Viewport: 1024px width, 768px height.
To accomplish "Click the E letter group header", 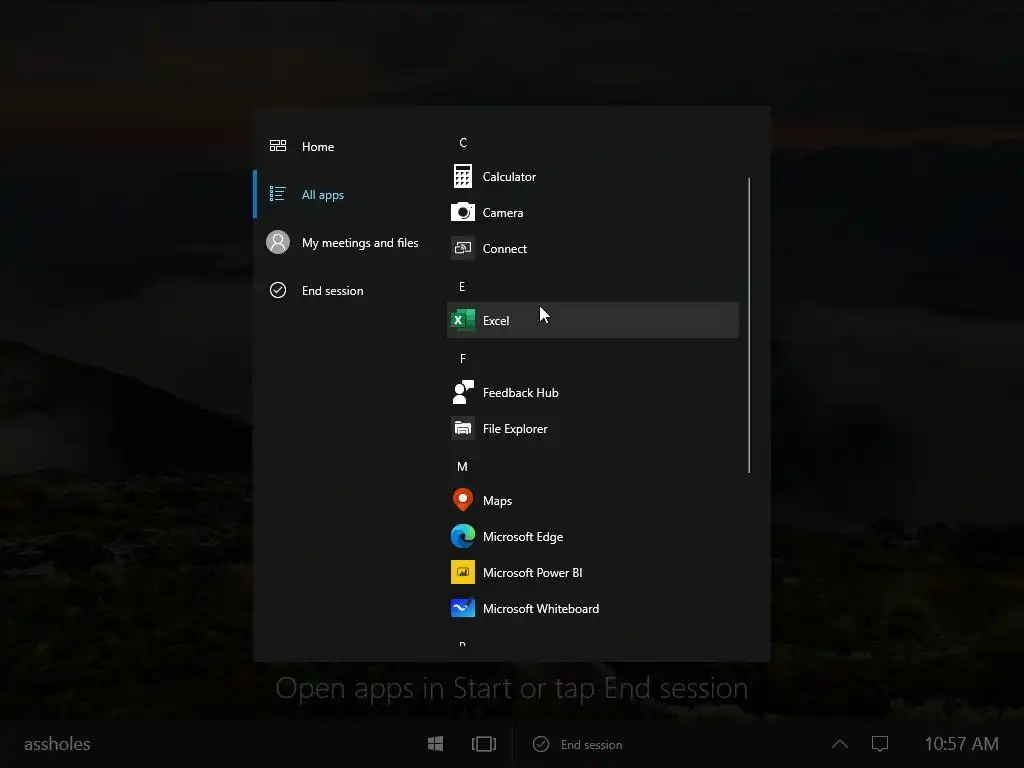I will [x=462, y=286].
